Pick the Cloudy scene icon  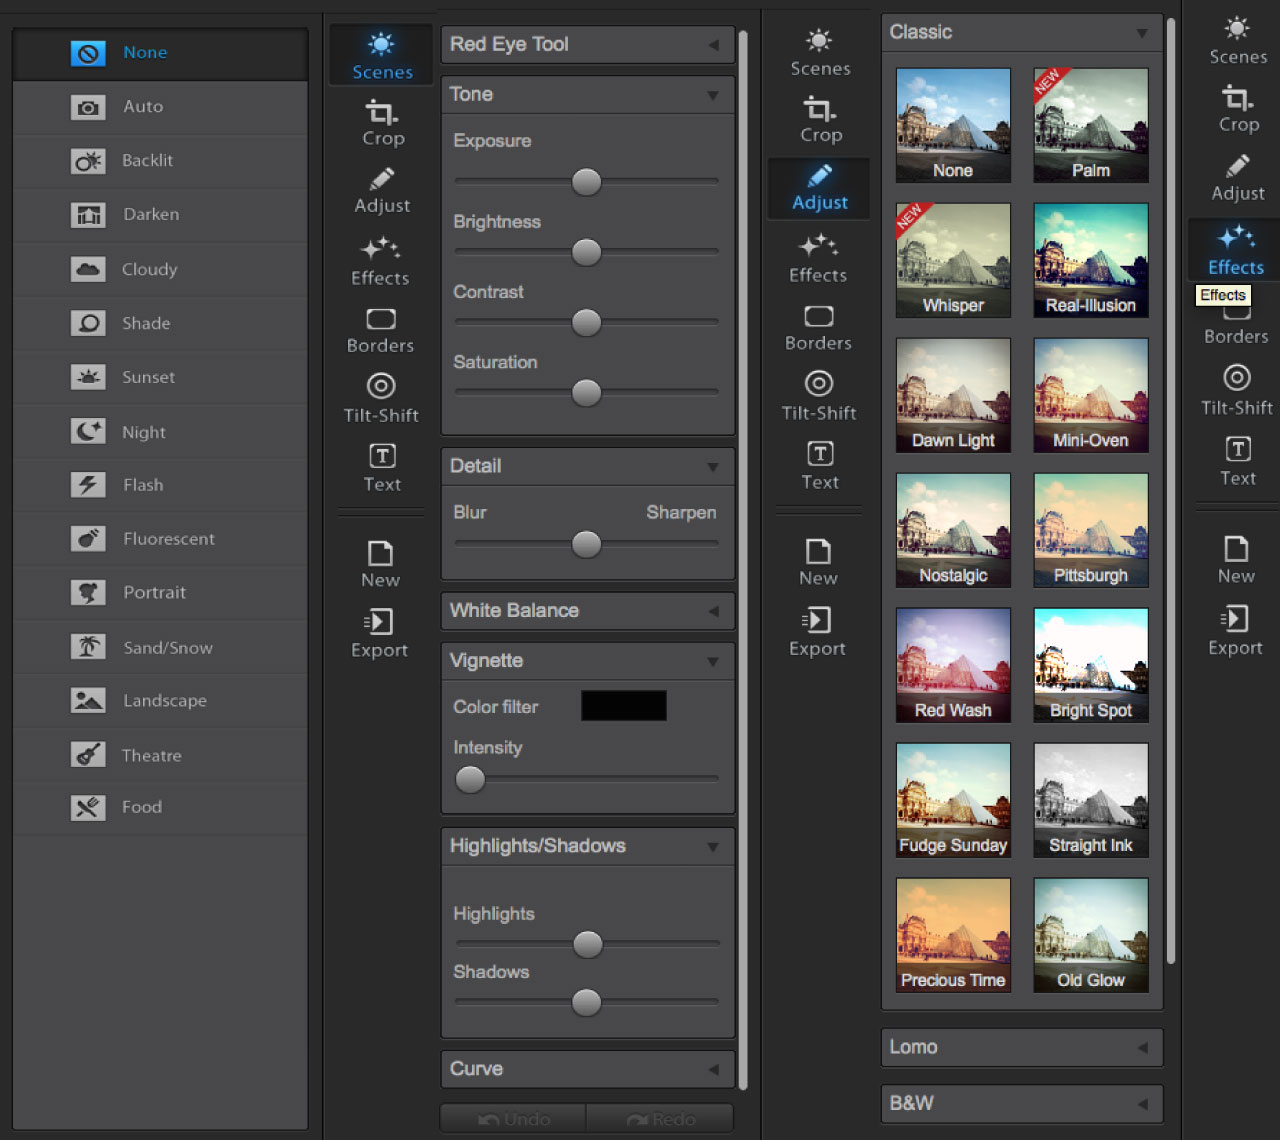click(88, 269)
